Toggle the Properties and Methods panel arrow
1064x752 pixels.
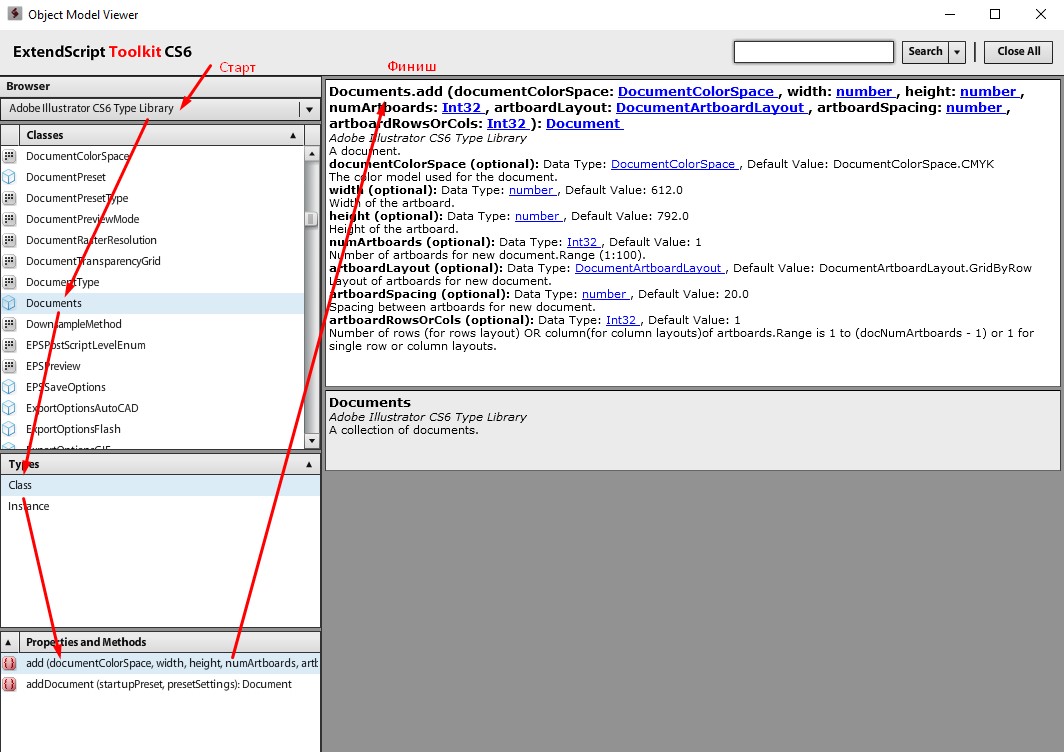tap(8, 642)
